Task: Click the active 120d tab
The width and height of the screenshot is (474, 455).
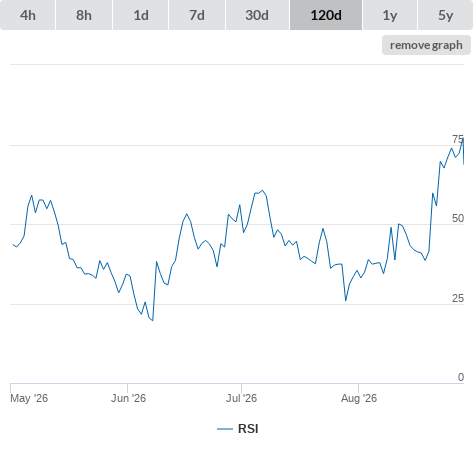Action: pyautogui.click(x=326, y=15)
